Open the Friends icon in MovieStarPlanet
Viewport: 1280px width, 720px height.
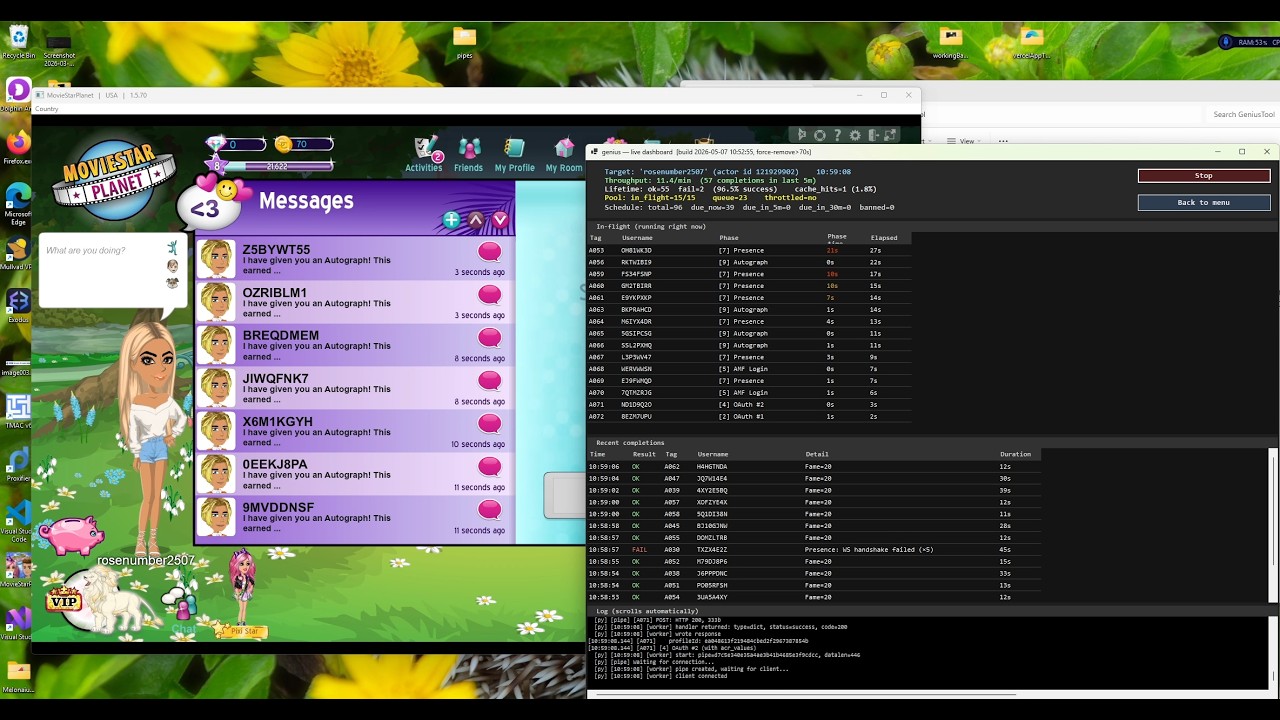pos(468,155)
